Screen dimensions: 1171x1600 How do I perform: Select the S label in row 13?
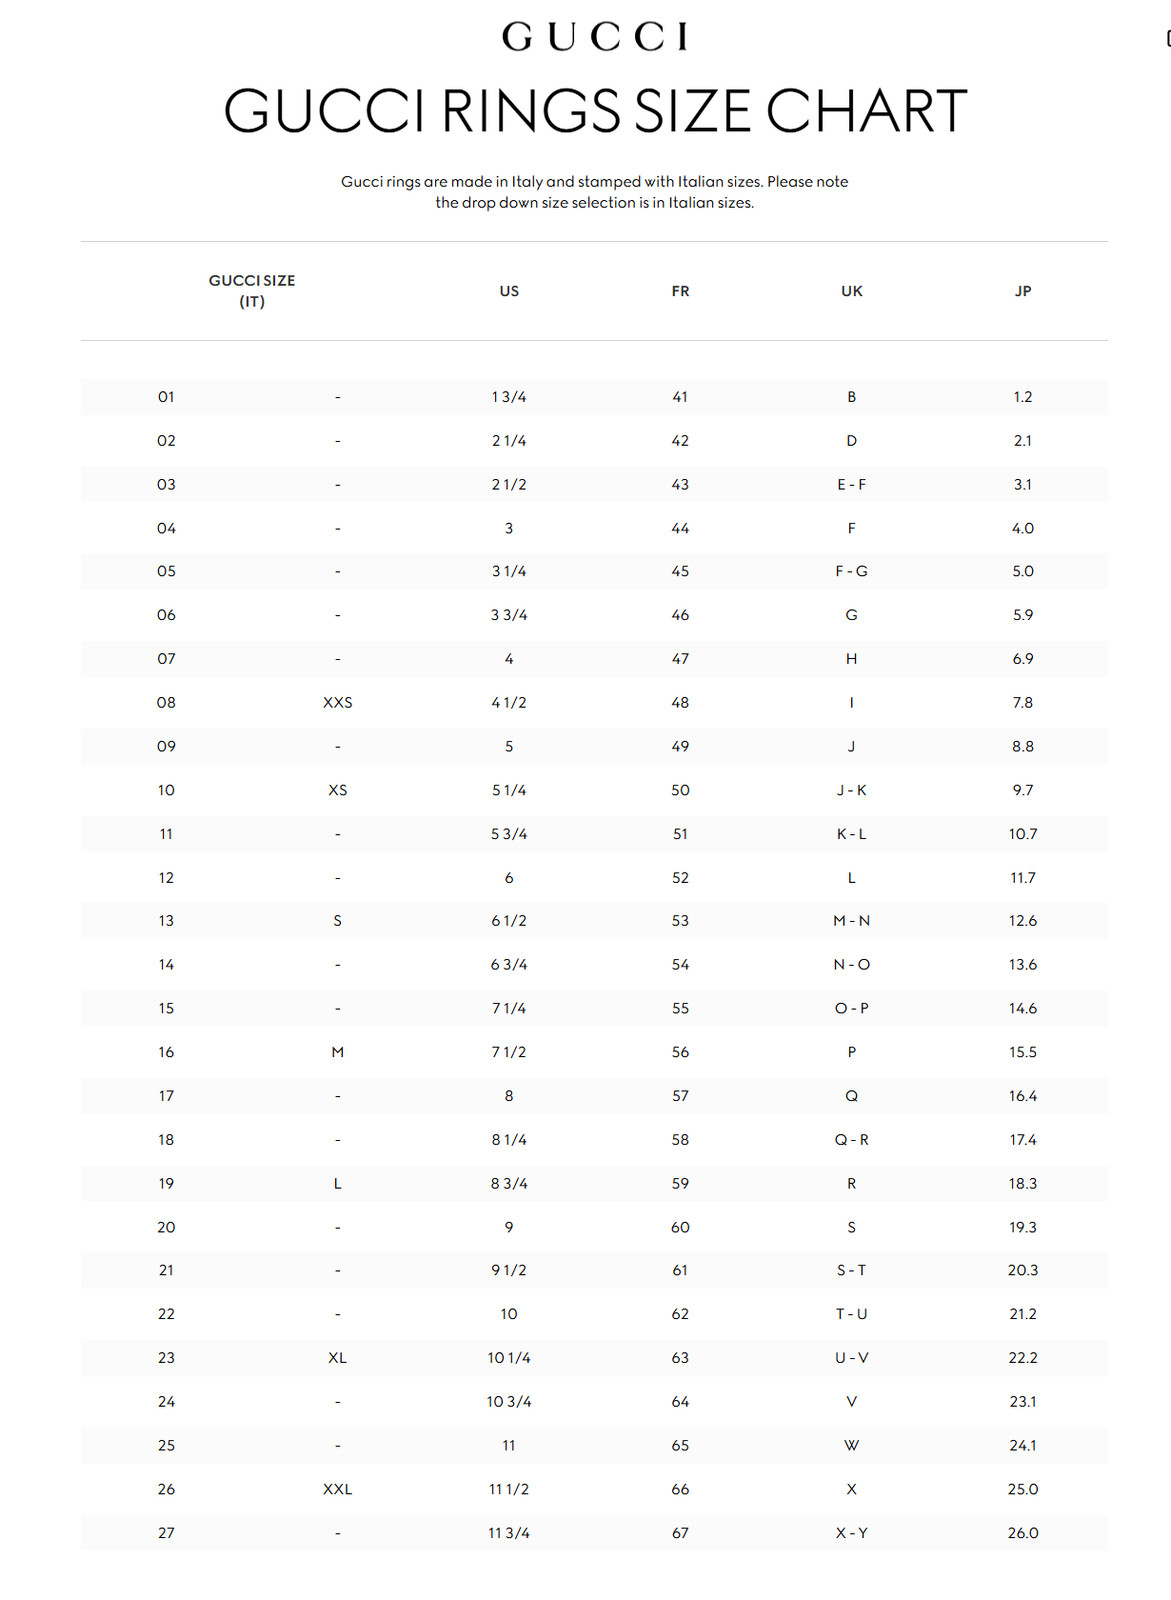[337, 921]
